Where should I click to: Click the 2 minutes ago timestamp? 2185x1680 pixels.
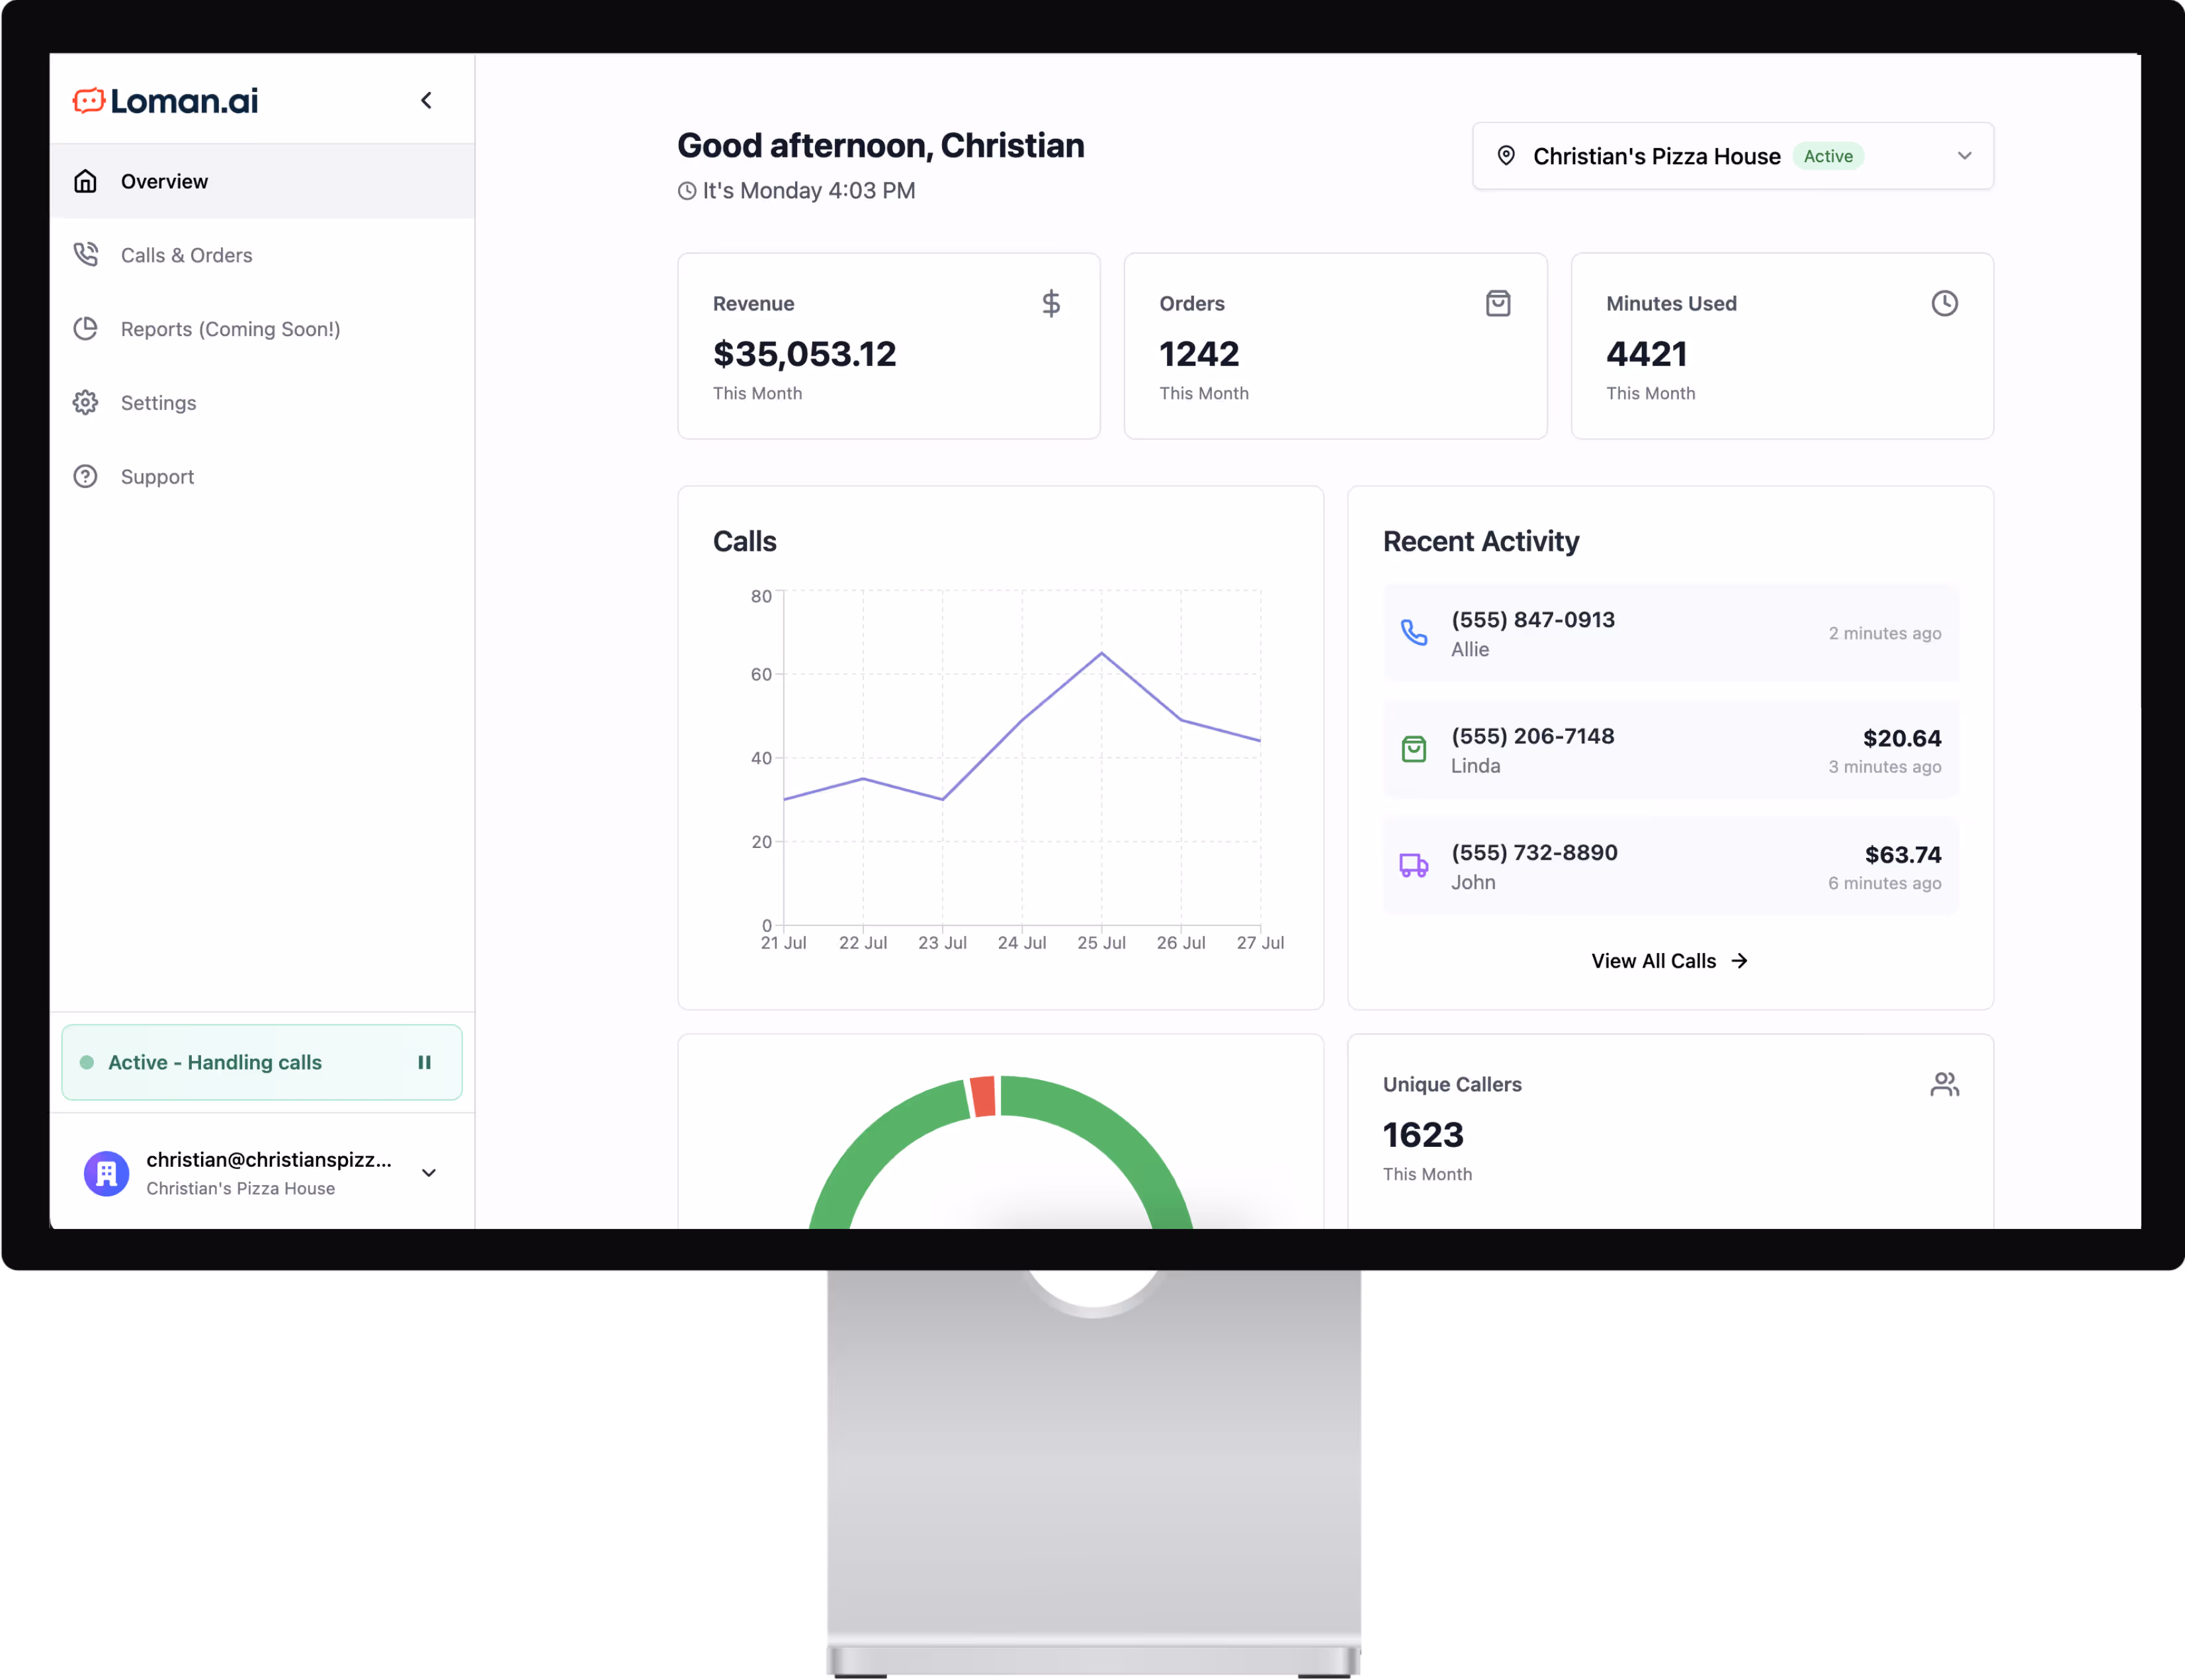pos(1885,633)
